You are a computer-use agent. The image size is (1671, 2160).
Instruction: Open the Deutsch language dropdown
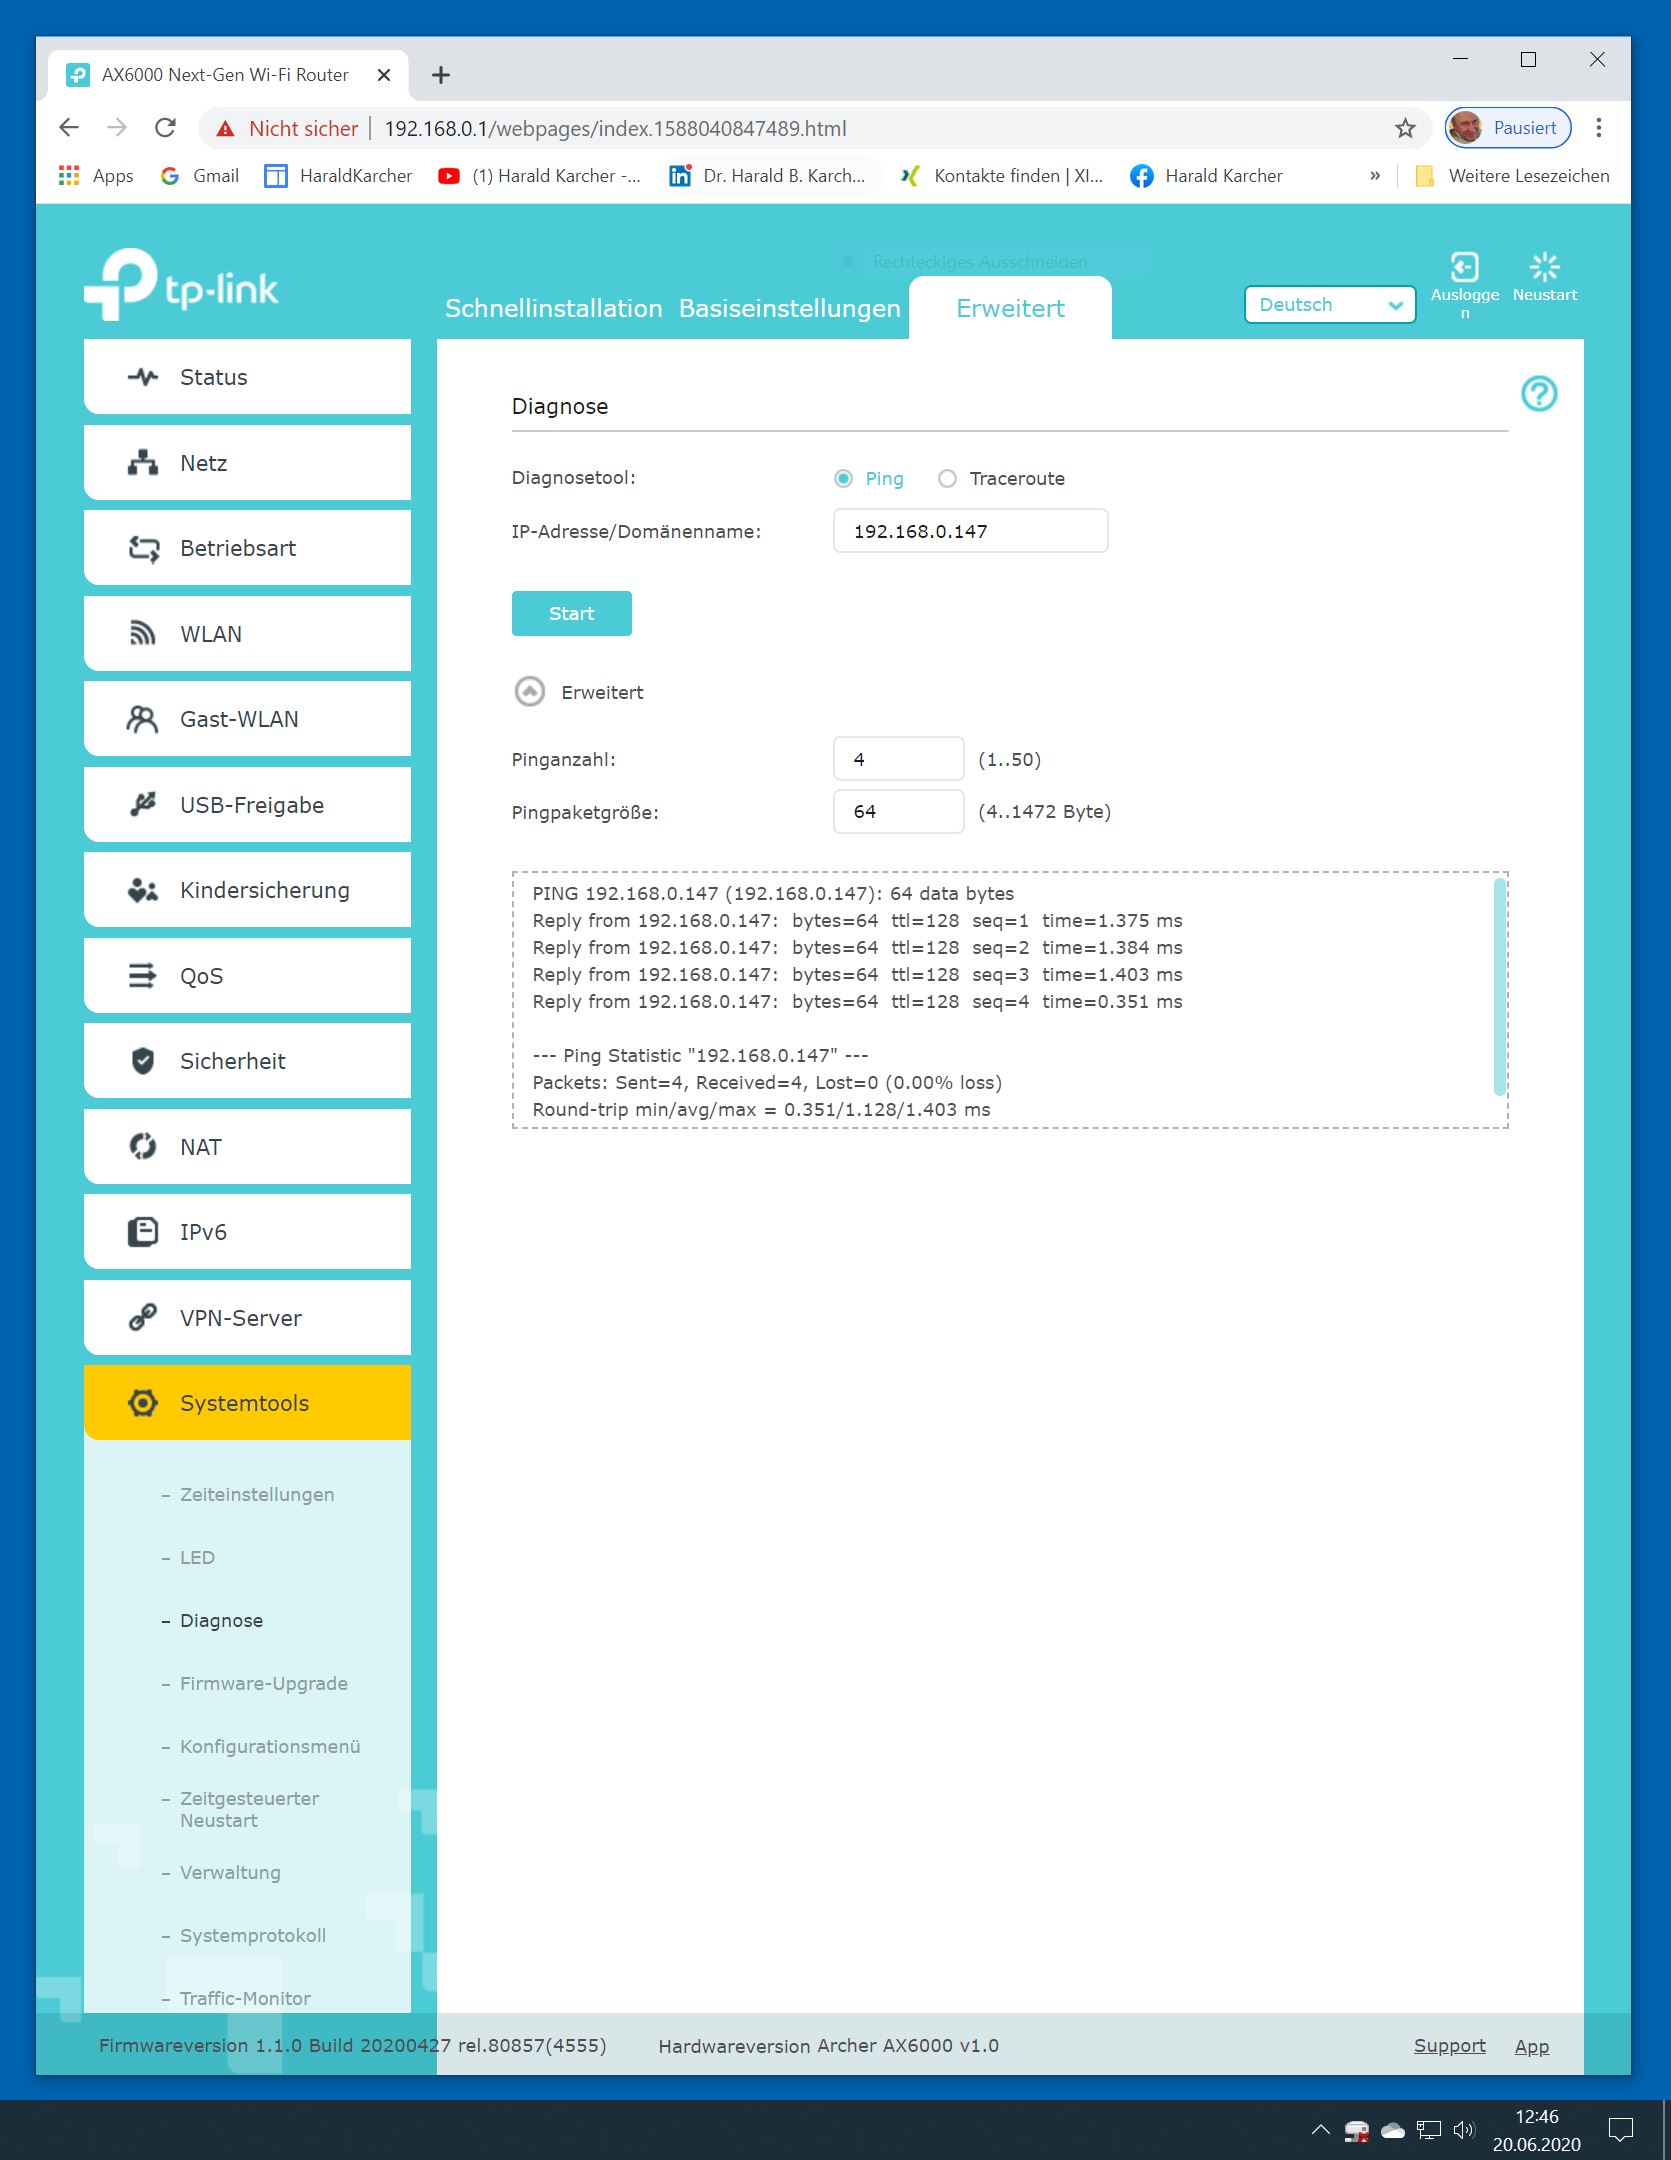tap(1330, 305)
